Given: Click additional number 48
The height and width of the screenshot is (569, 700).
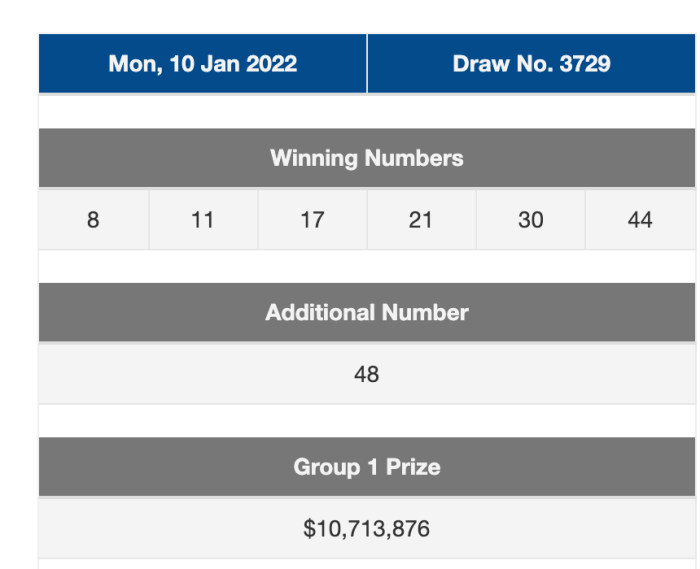Looking at the screenshot, I should 367,374.
